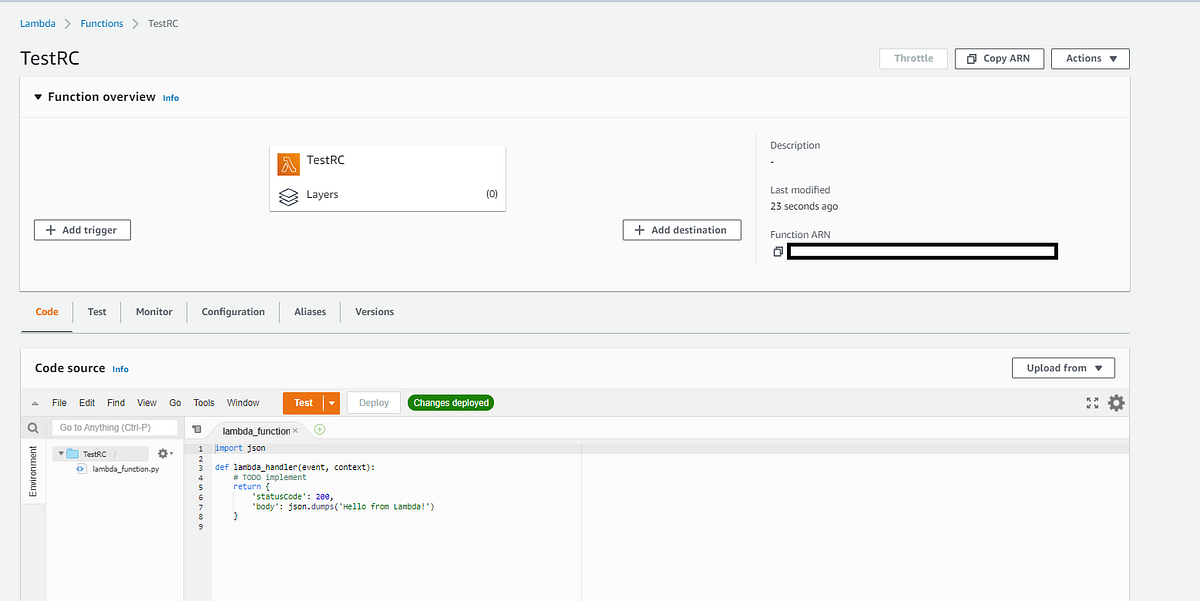Switch to the Code tab
The height and width of the screenshot is (601, 1200).
coord(47,312)
